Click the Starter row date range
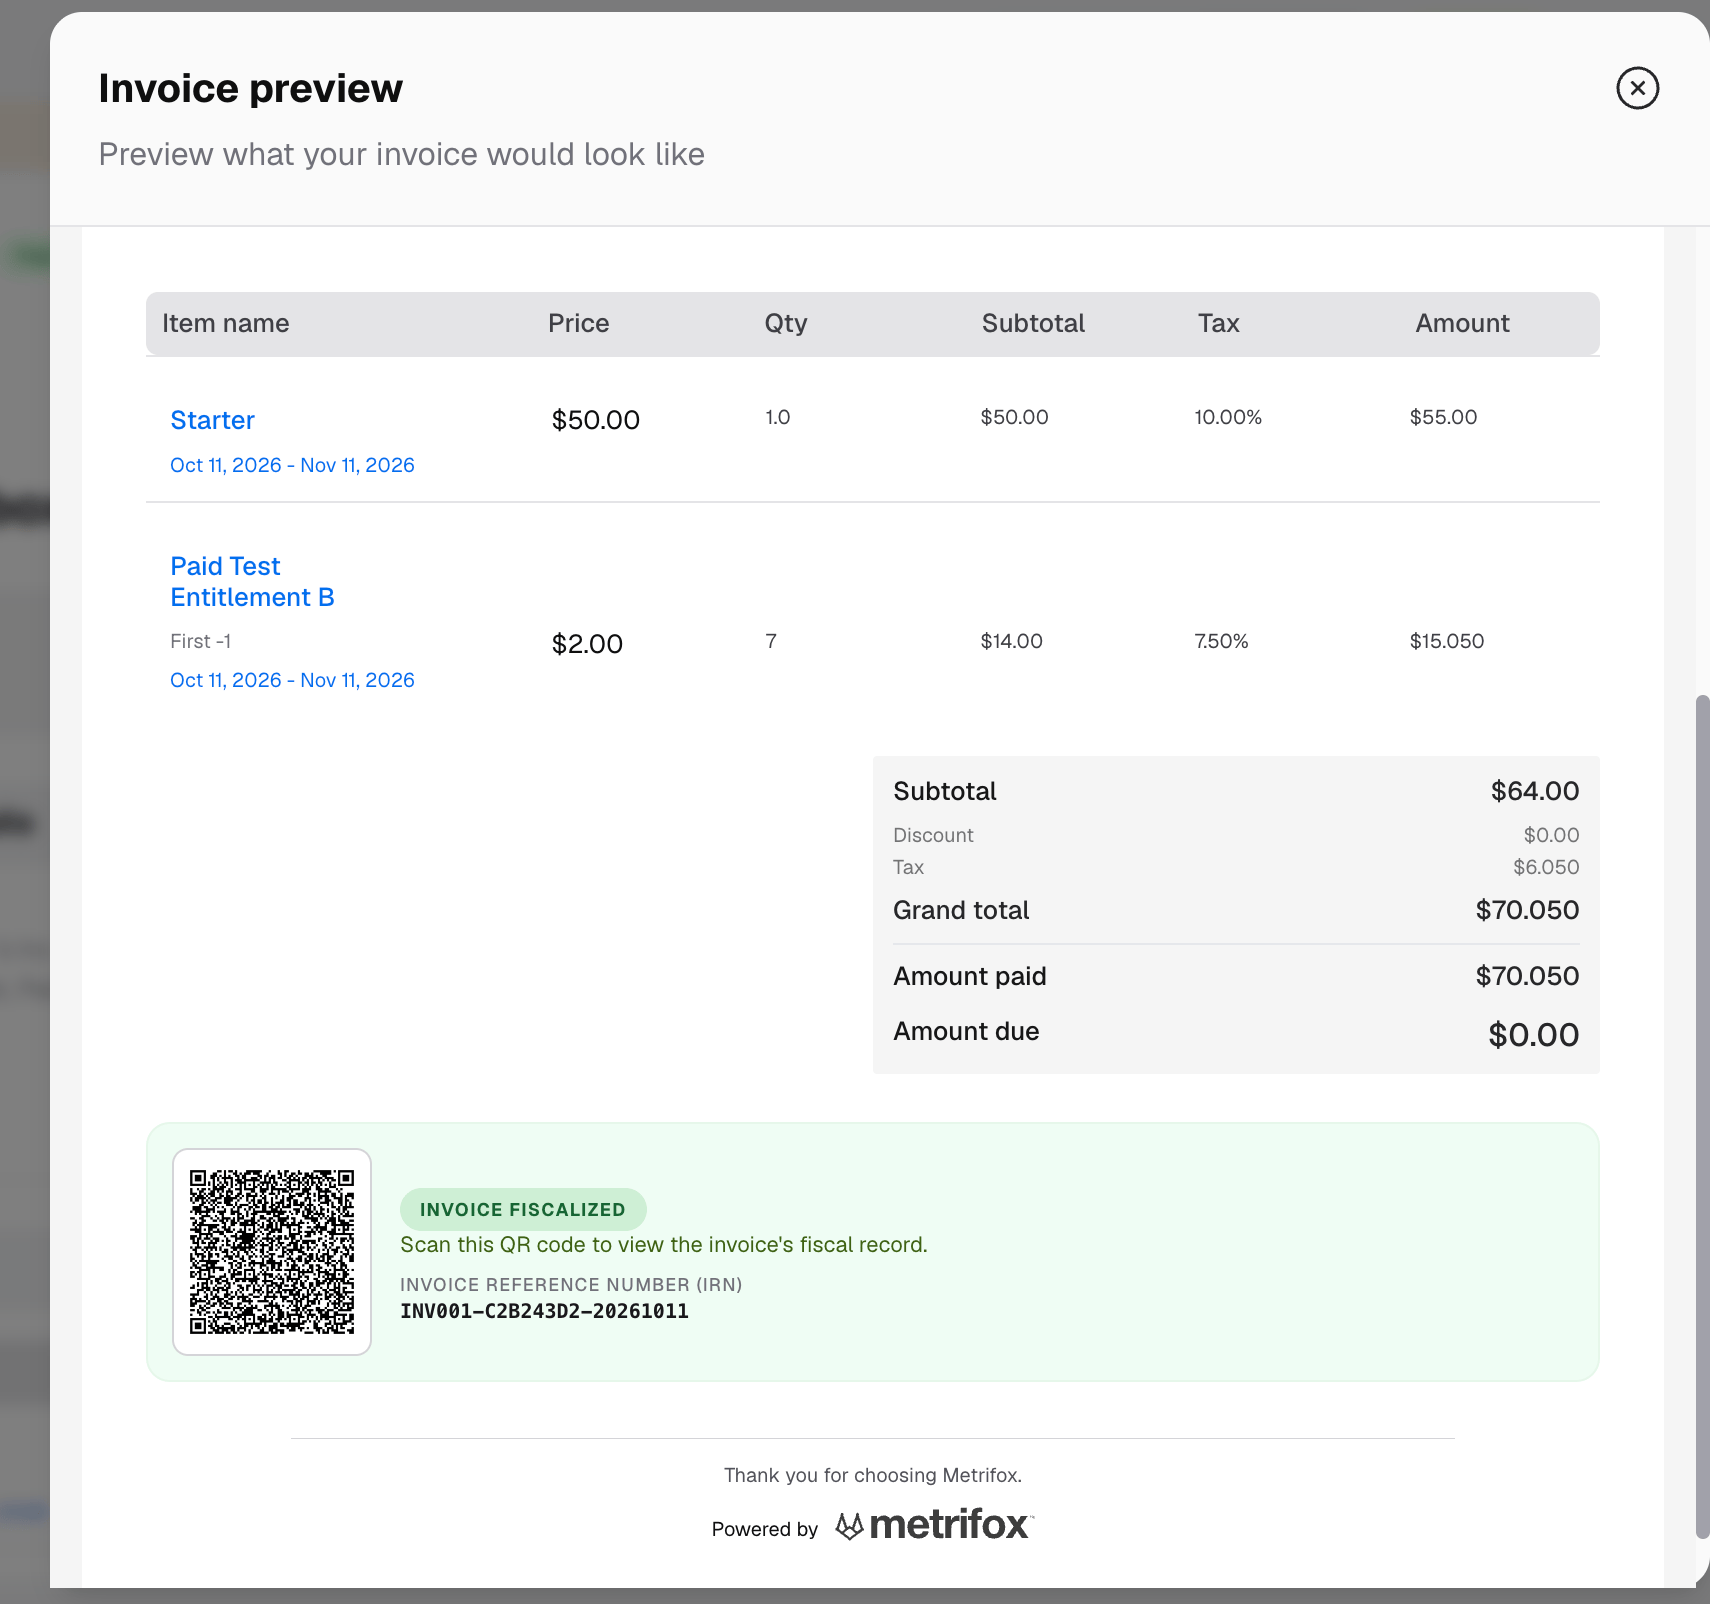This screenshot has height=1604, width=1710. 292,465
